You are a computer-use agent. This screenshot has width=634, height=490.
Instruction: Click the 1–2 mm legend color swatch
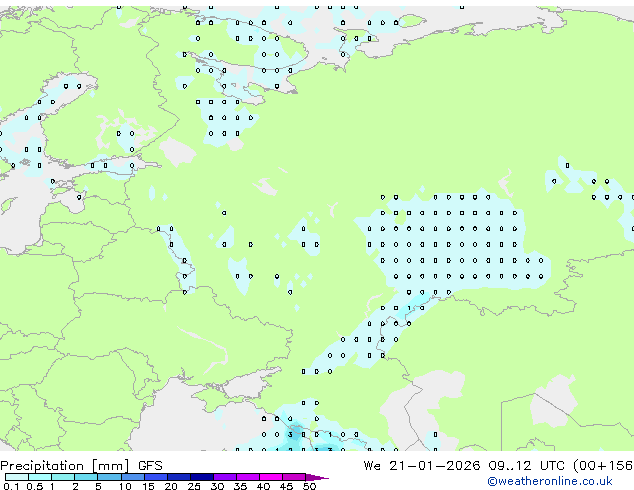coord(63,477)
